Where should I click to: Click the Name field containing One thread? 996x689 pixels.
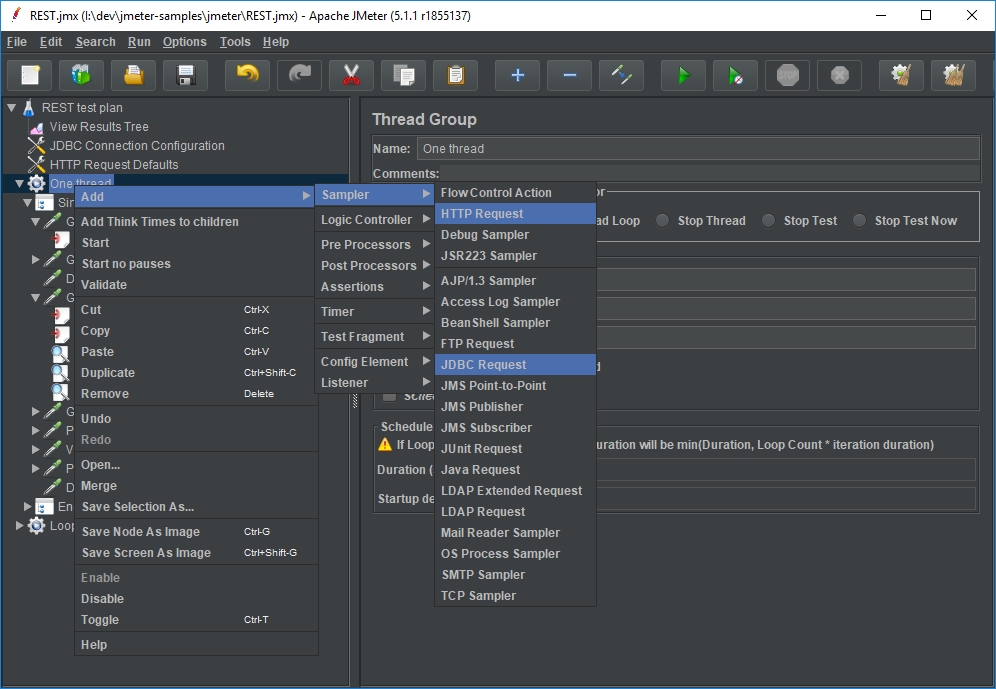tap(697, 149)
